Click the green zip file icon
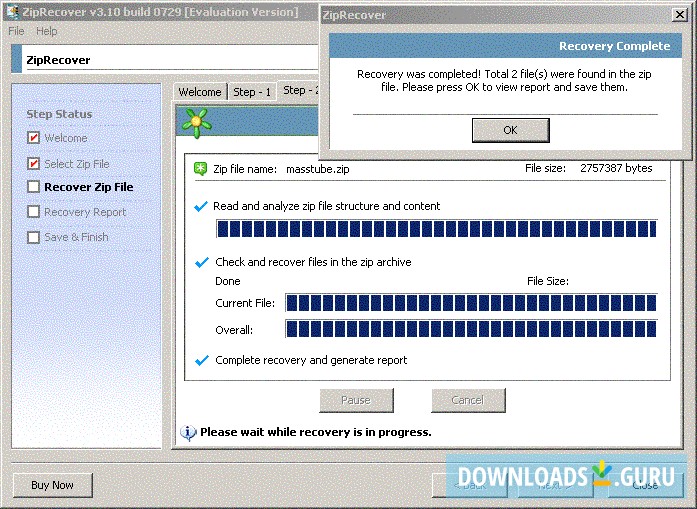The height and width of the screenshot is (509, 697). click(200, 169)
